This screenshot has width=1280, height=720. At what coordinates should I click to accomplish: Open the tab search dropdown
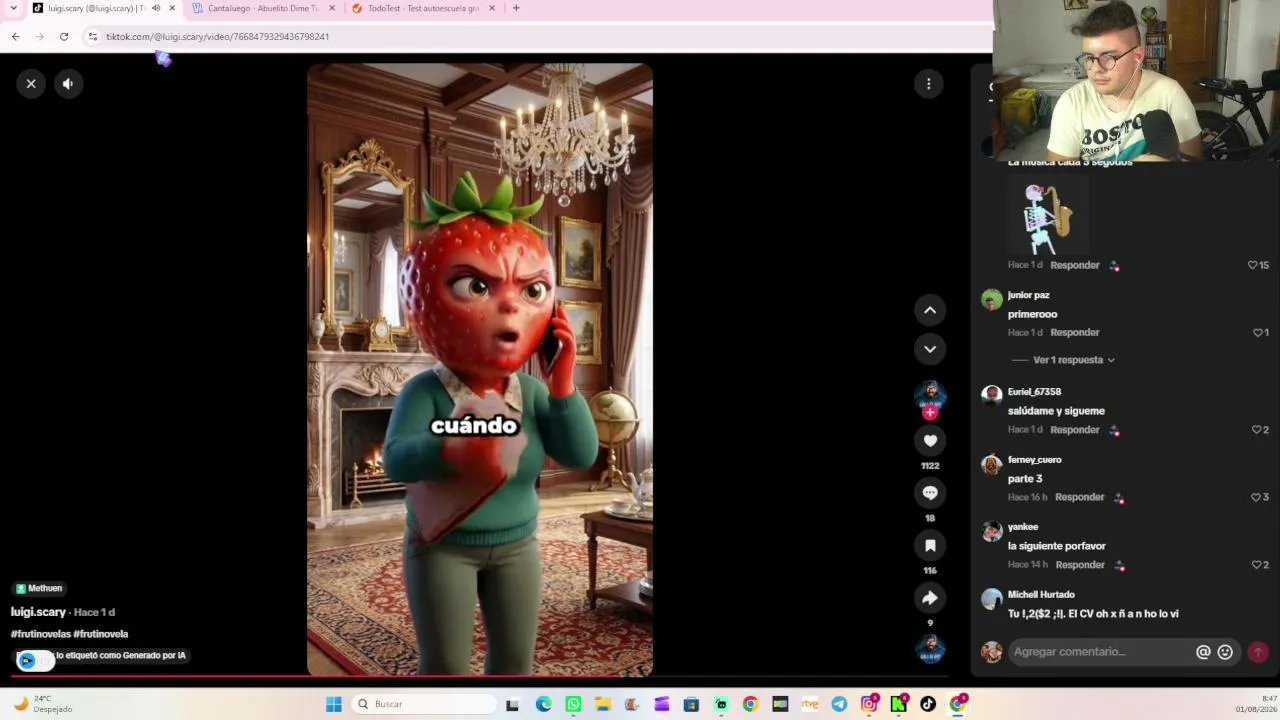click(x=13, y=8)
